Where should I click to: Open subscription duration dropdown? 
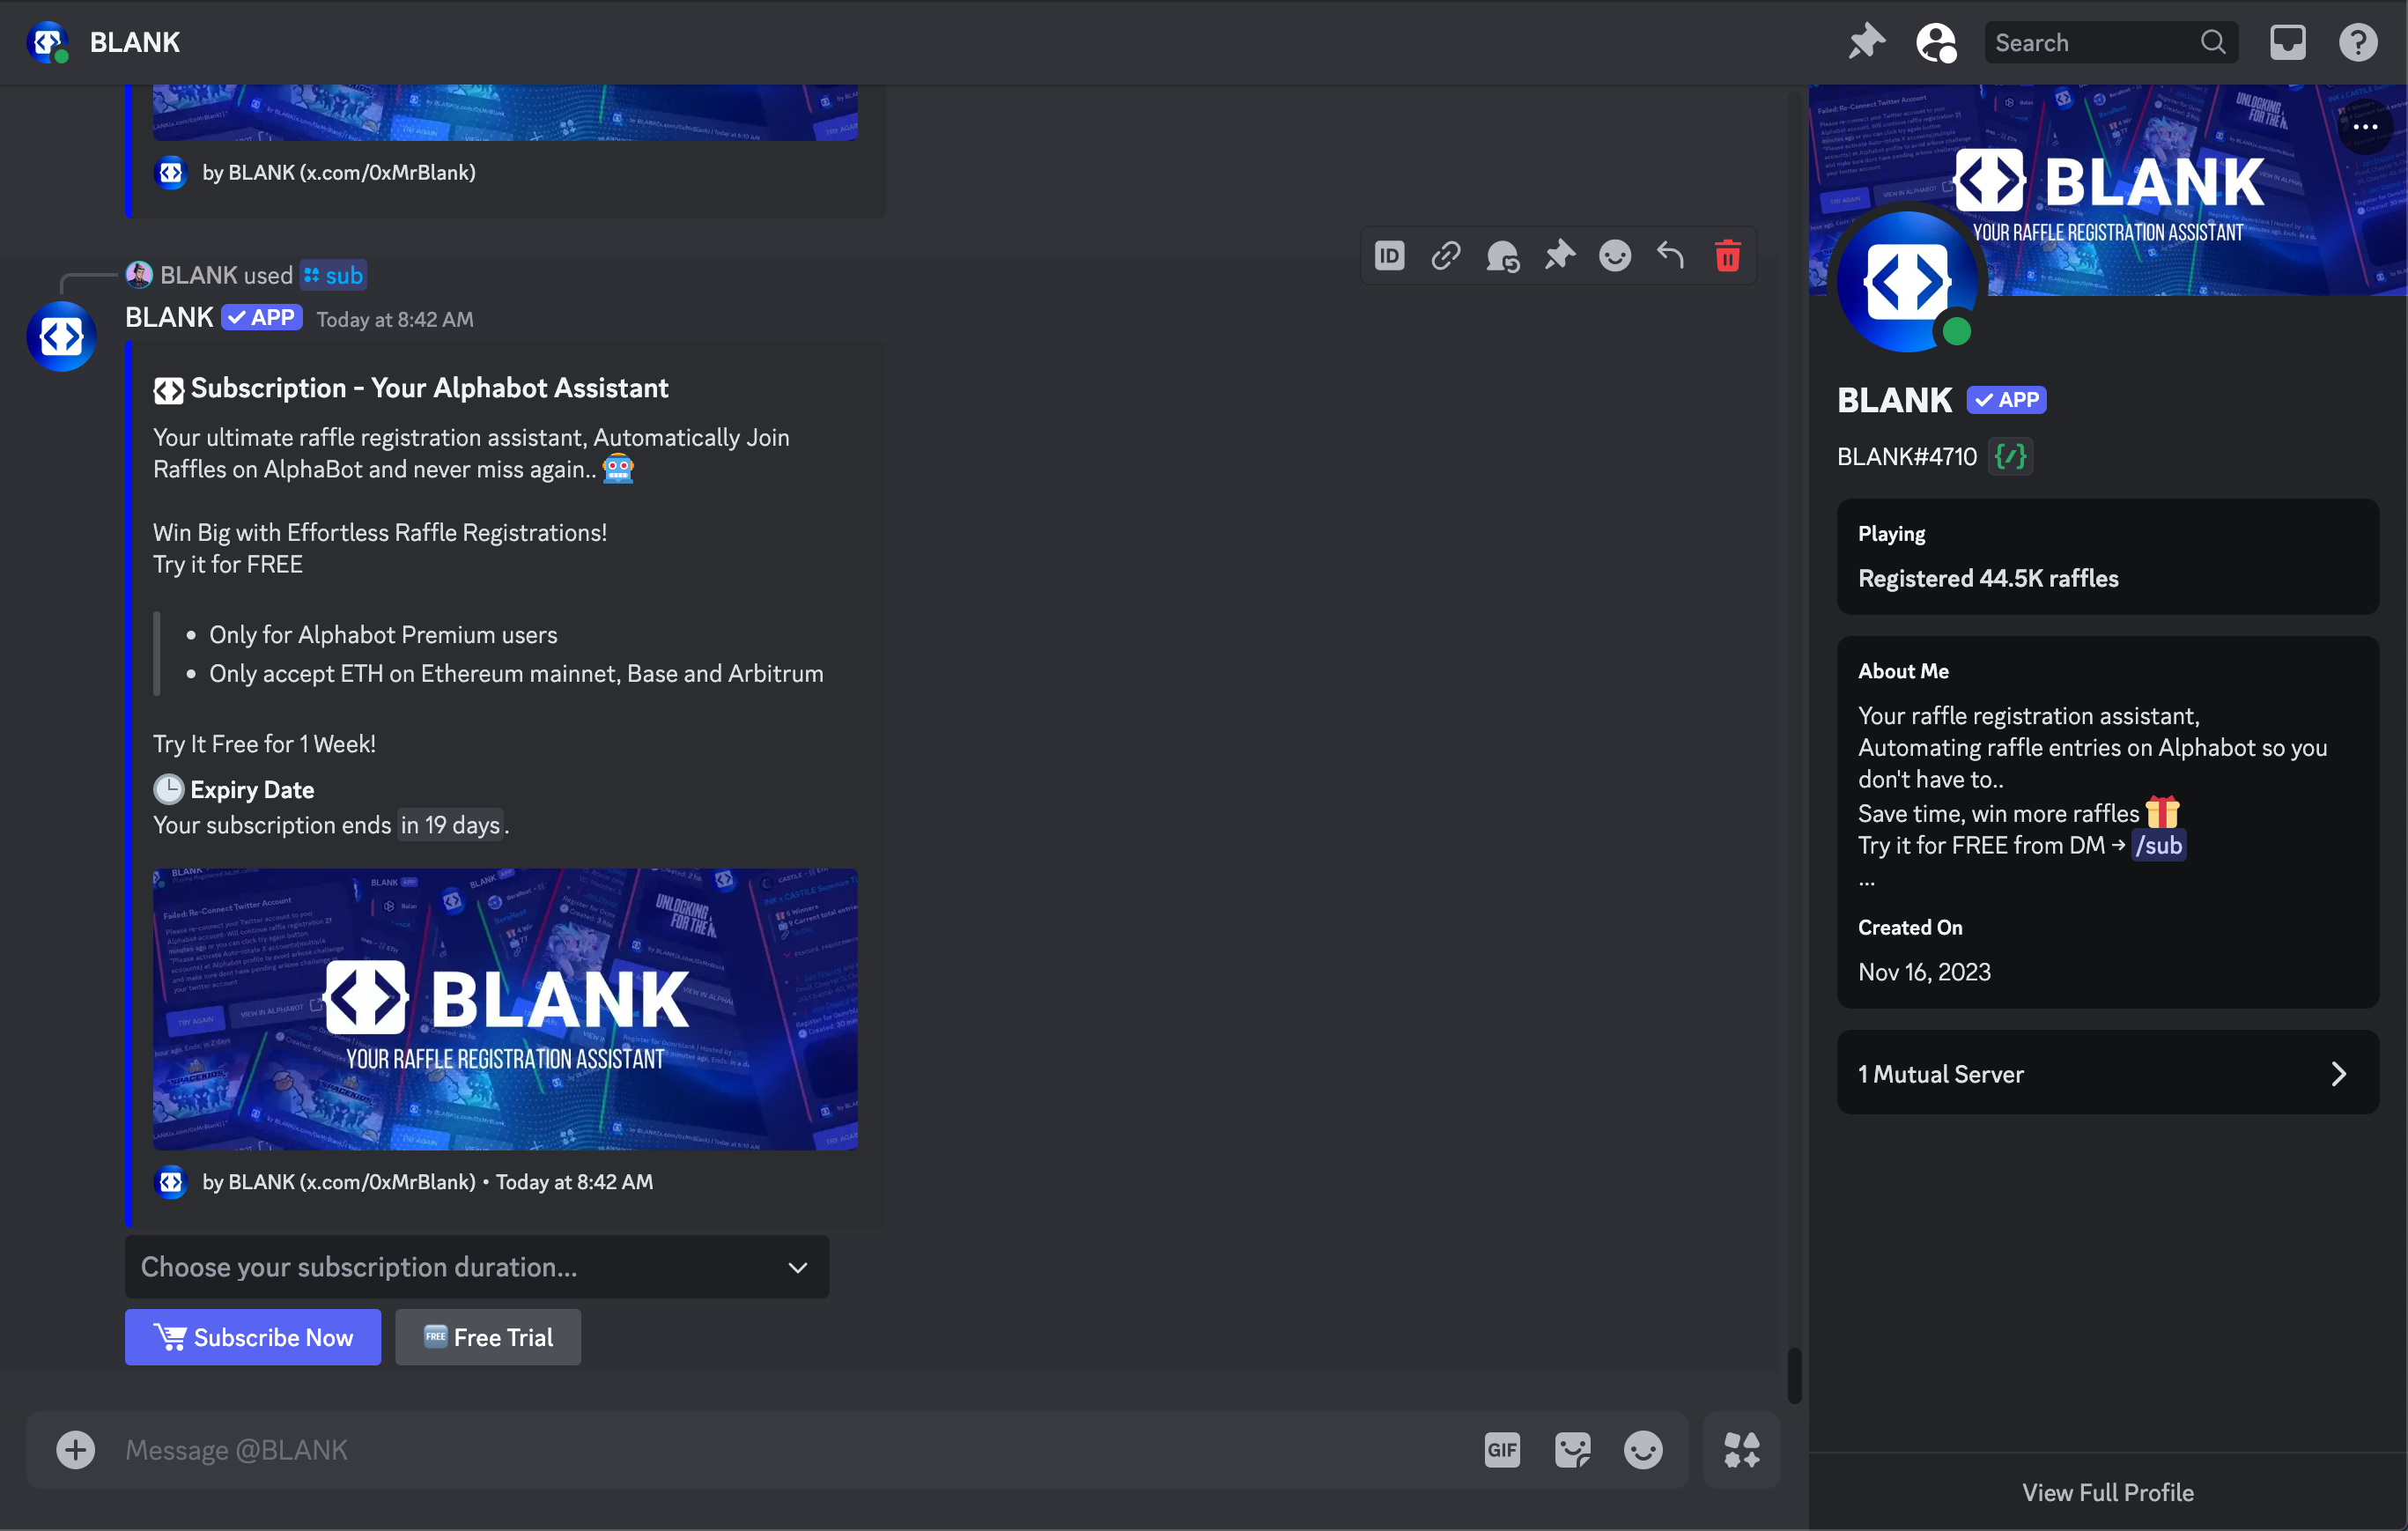pos(477,1267)
